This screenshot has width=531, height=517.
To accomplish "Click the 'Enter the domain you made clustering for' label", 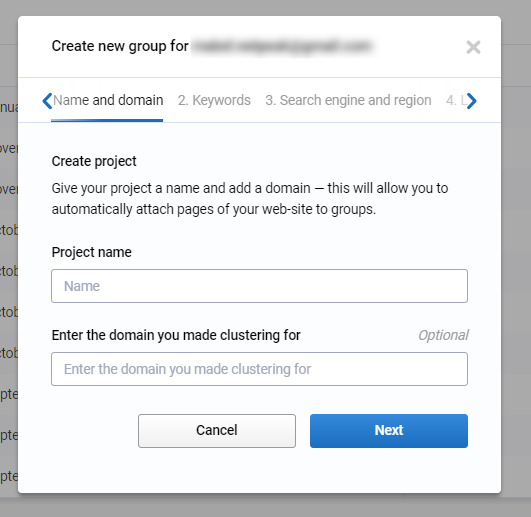I will pyautogui.click(x=176, y=335).
